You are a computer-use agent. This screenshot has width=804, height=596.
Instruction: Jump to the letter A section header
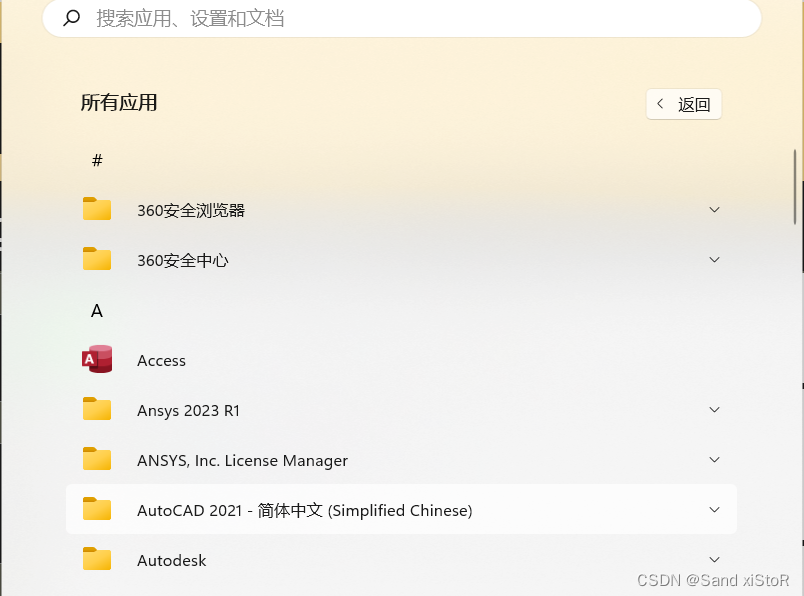coord(96,311)
